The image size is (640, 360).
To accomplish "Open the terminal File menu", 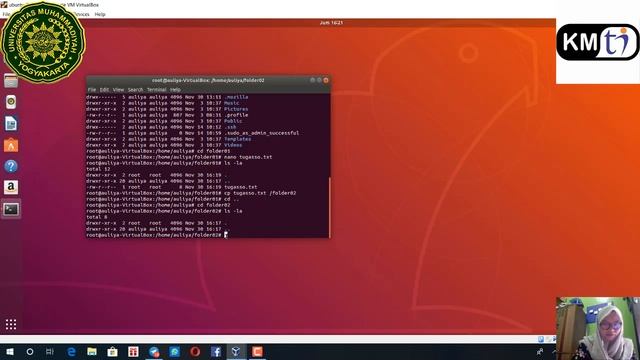I will click(x=92, y=90).
